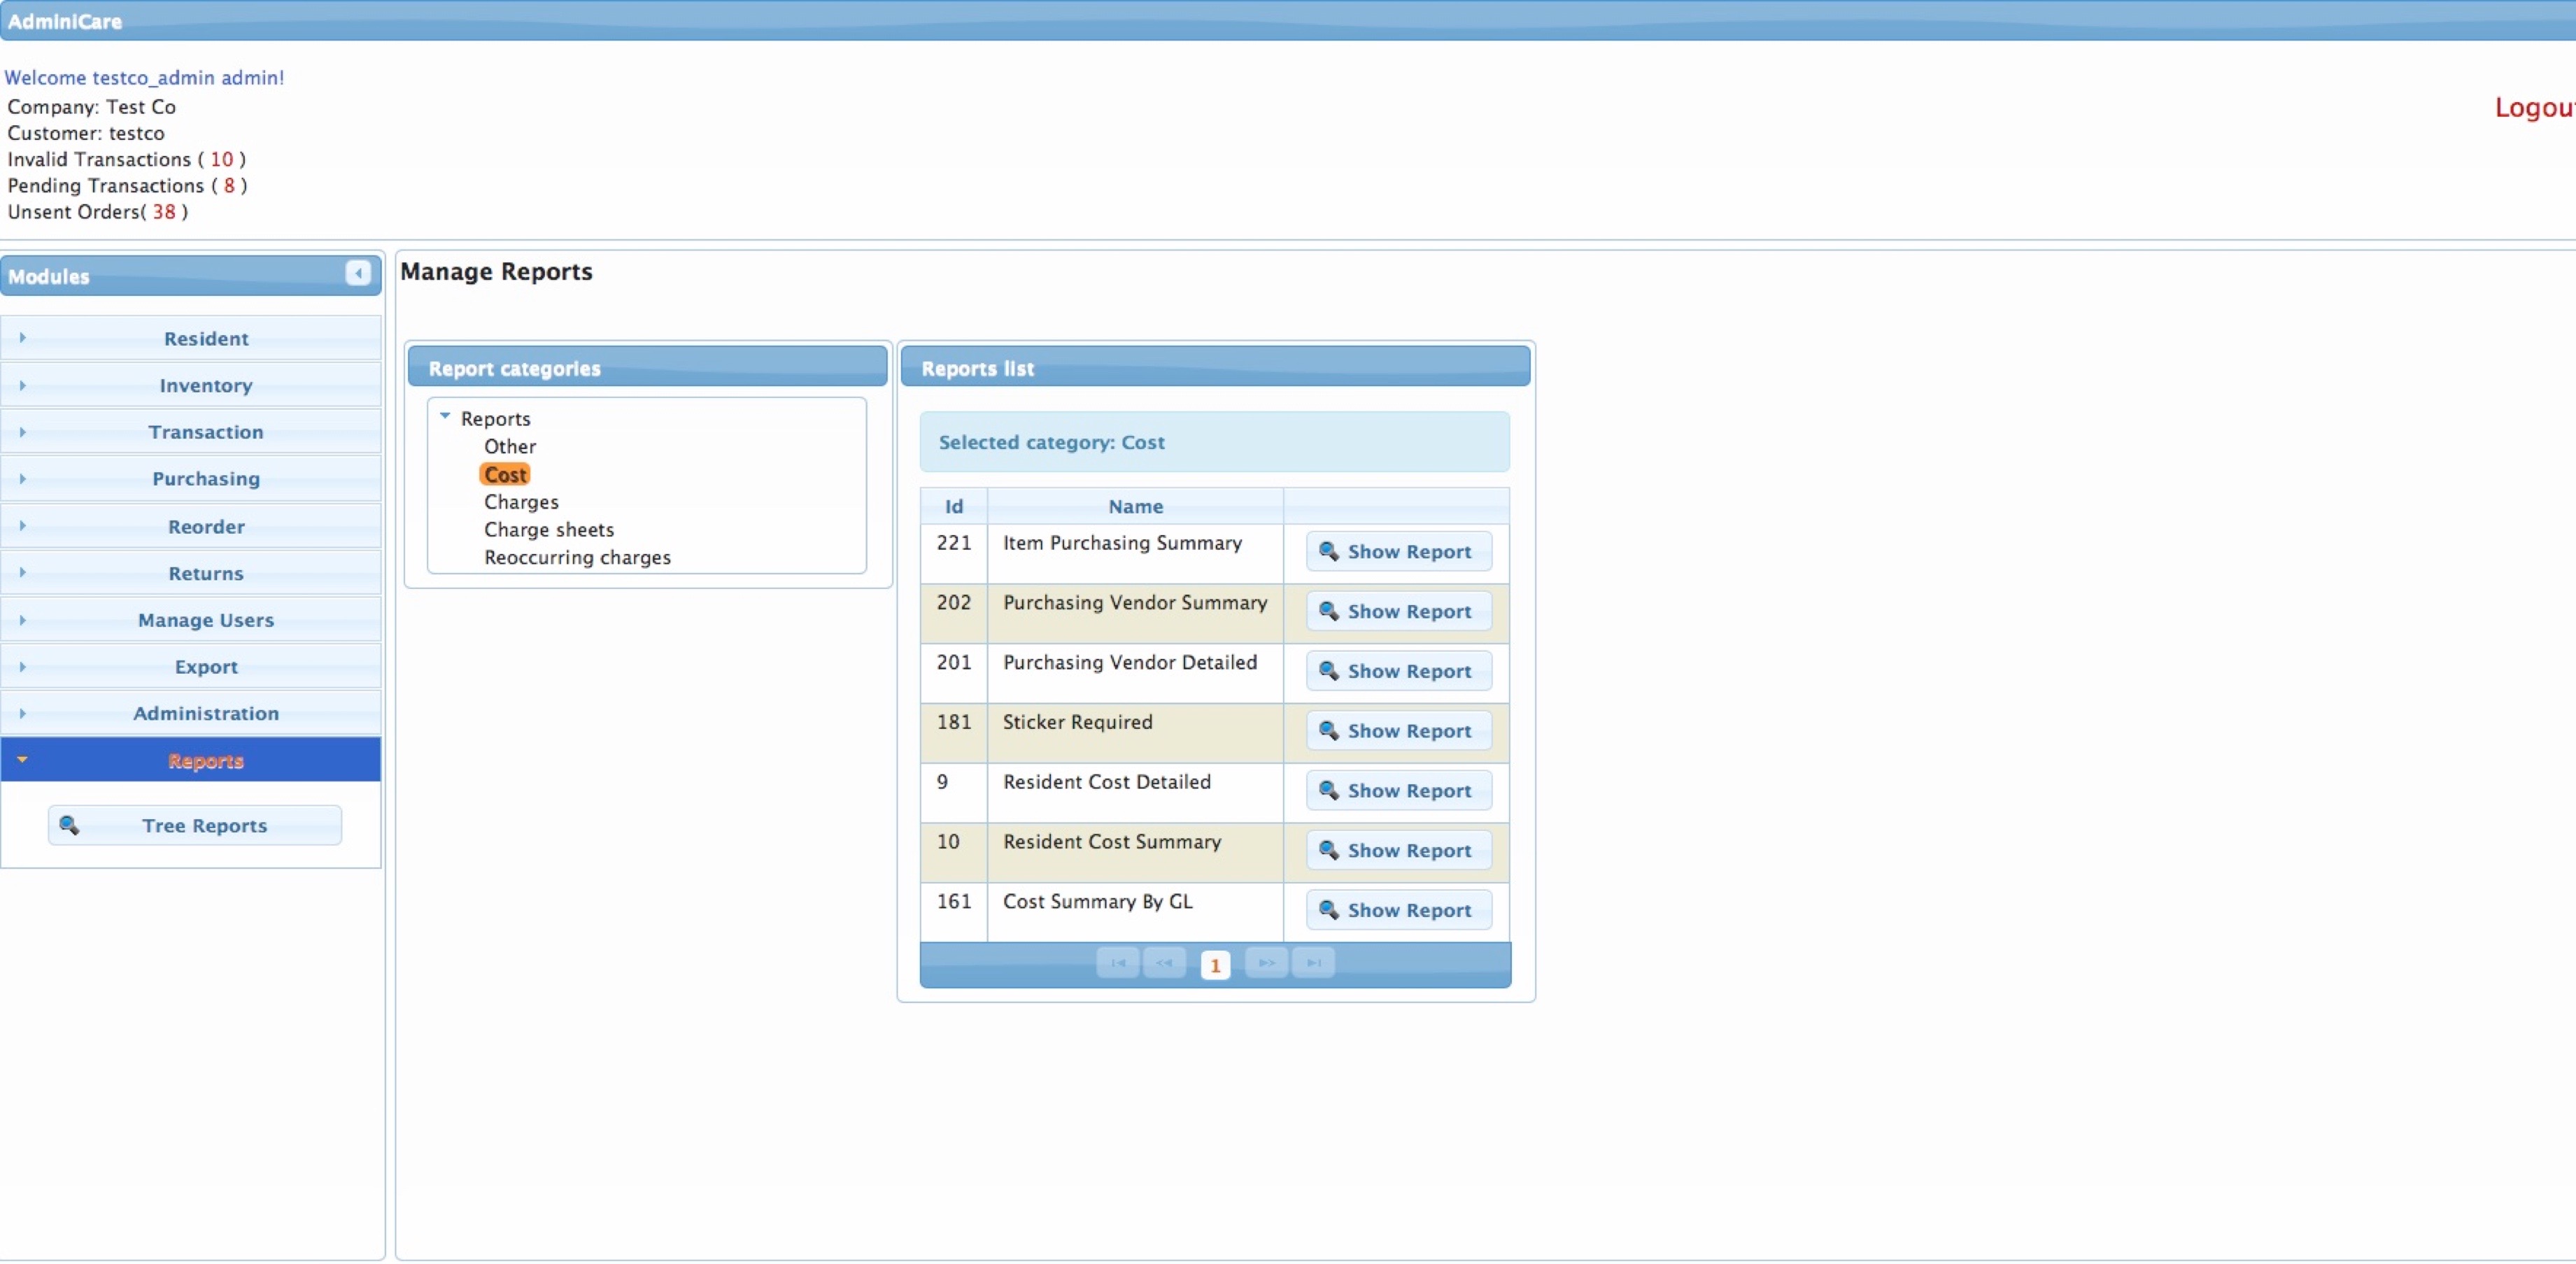2576x1264 pixels.
Task: Open the Manage Users module
Action: tap(205, 620)
